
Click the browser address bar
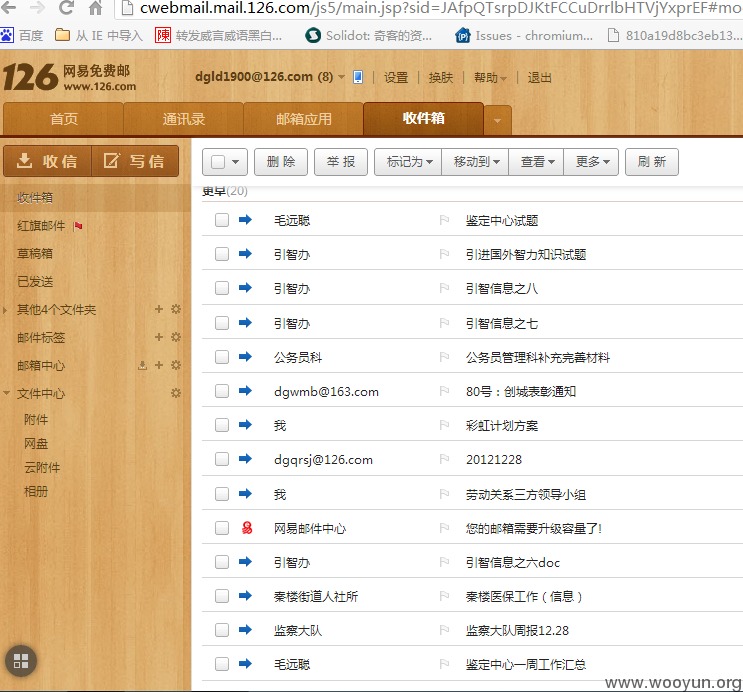(x=429, y=8)
